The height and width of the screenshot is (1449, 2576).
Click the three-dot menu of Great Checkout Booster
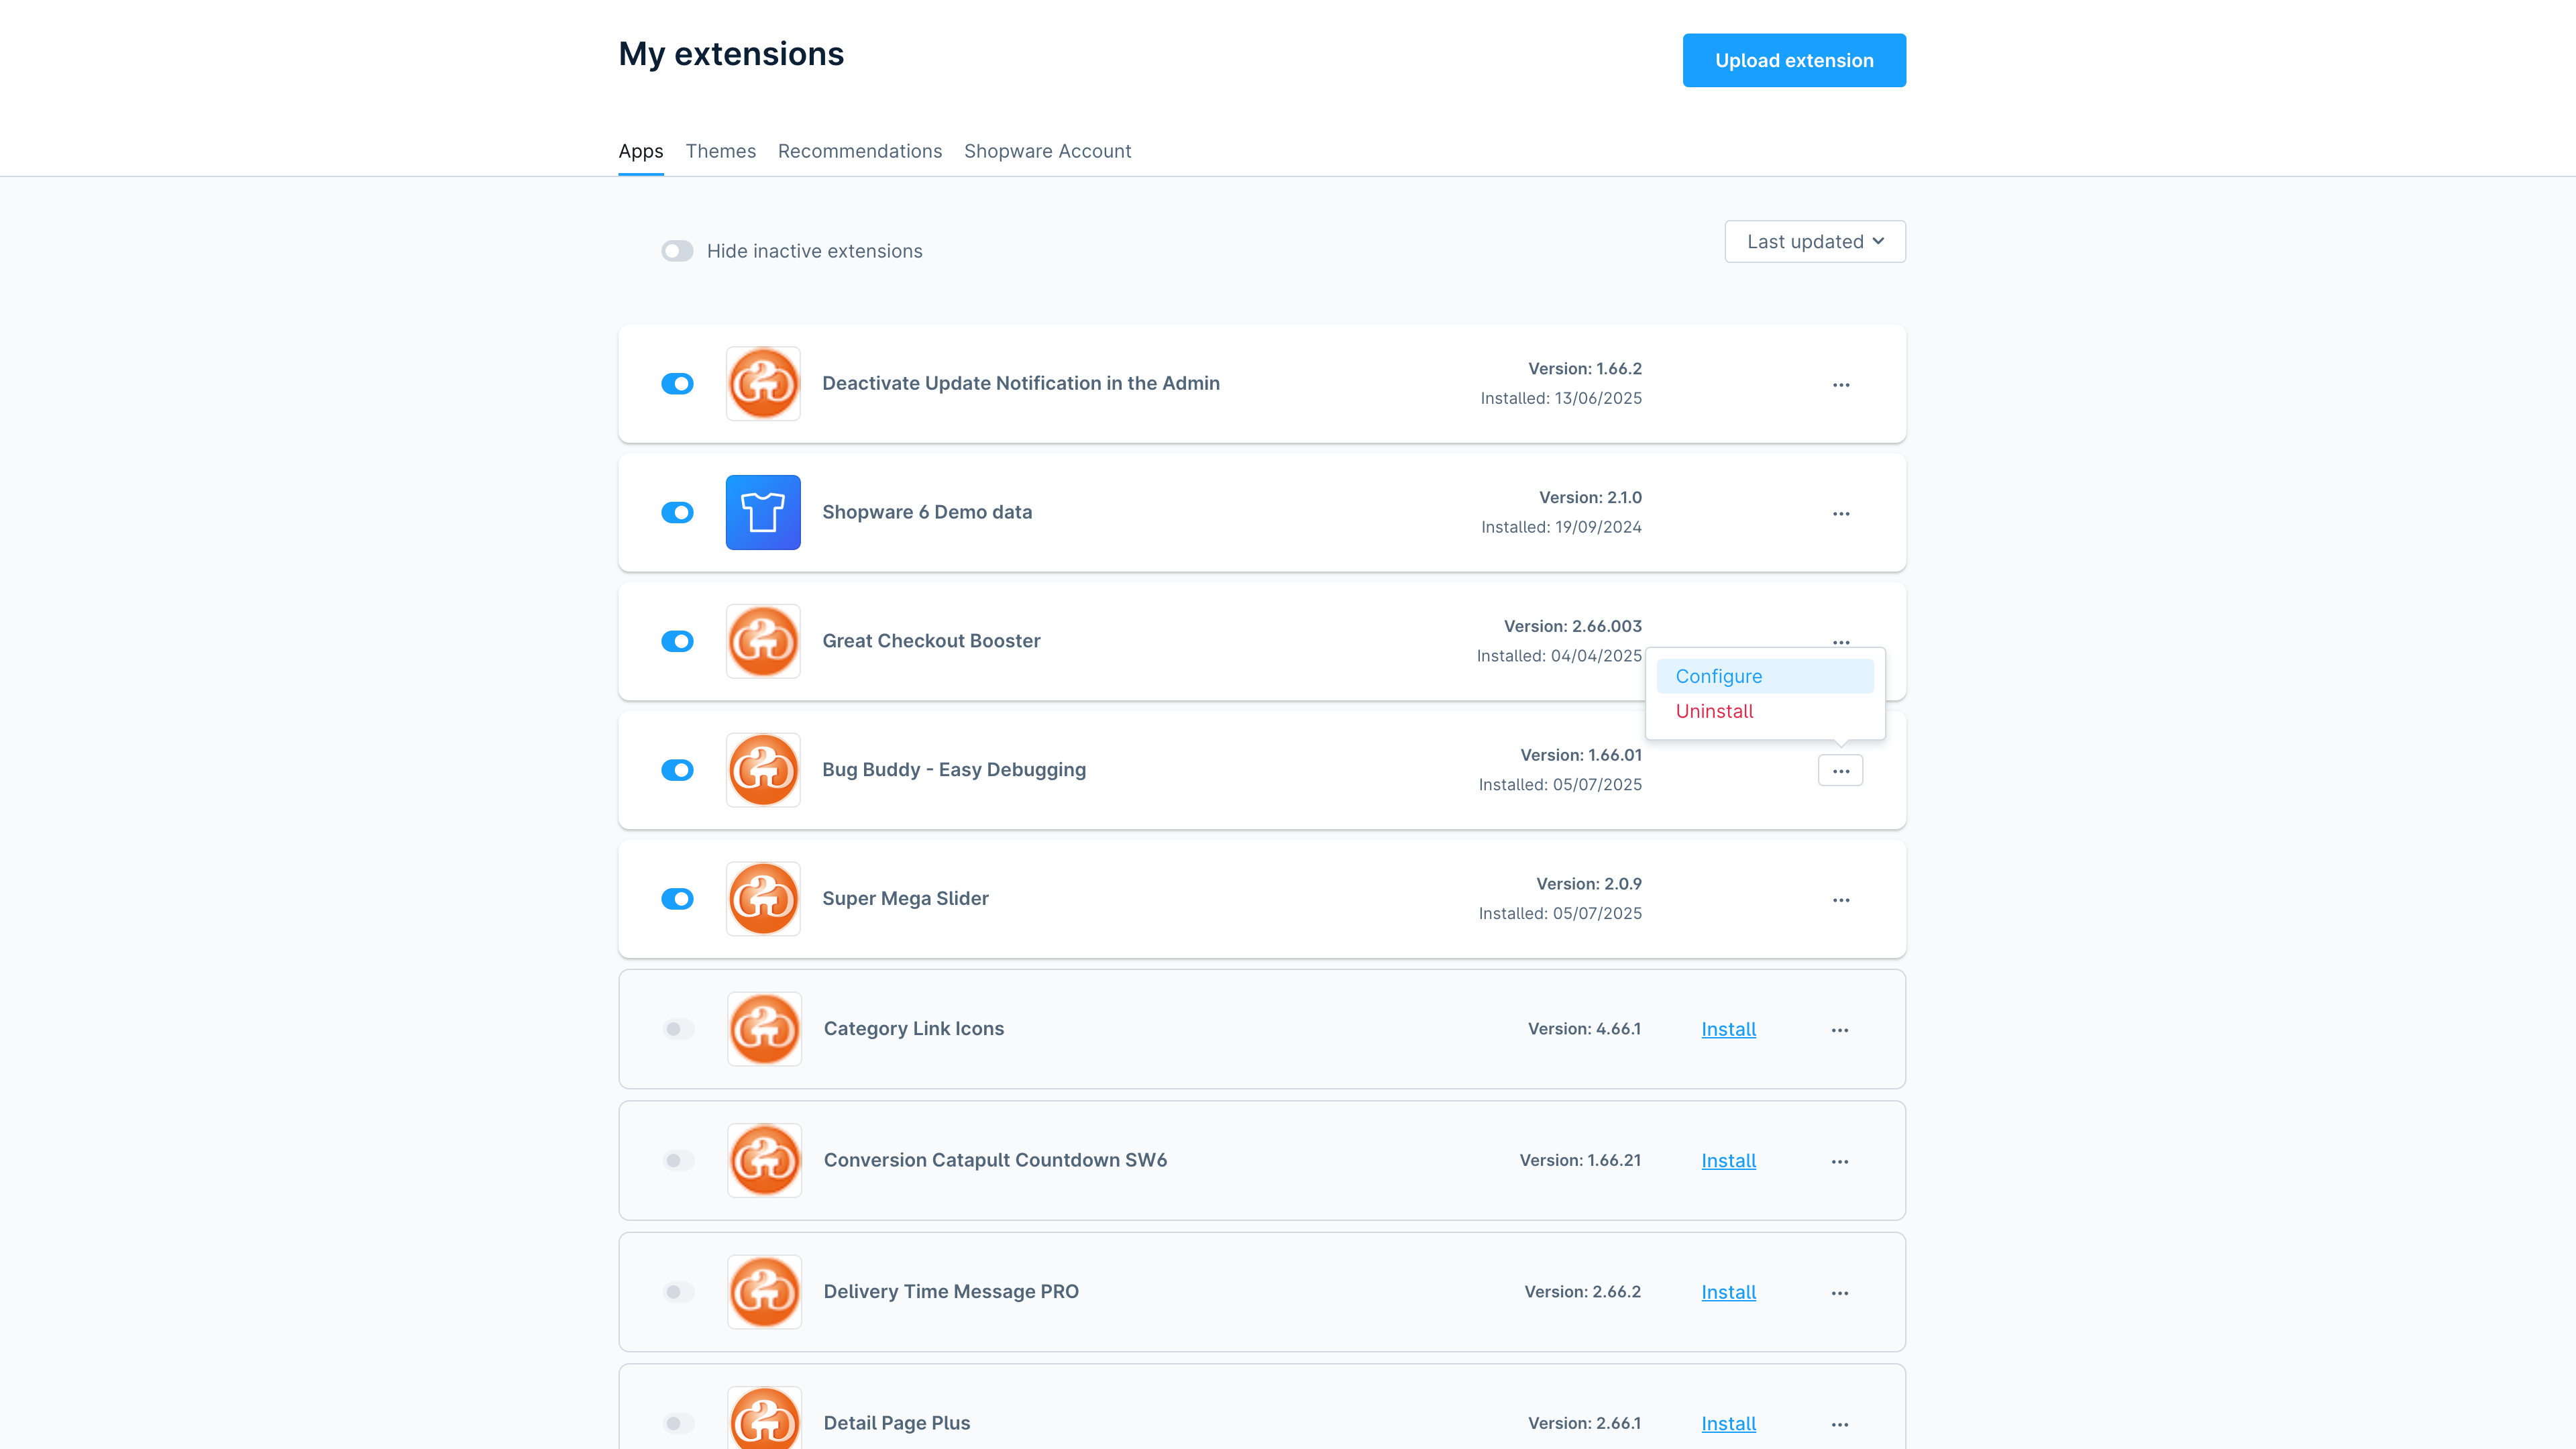point(1840,642)
